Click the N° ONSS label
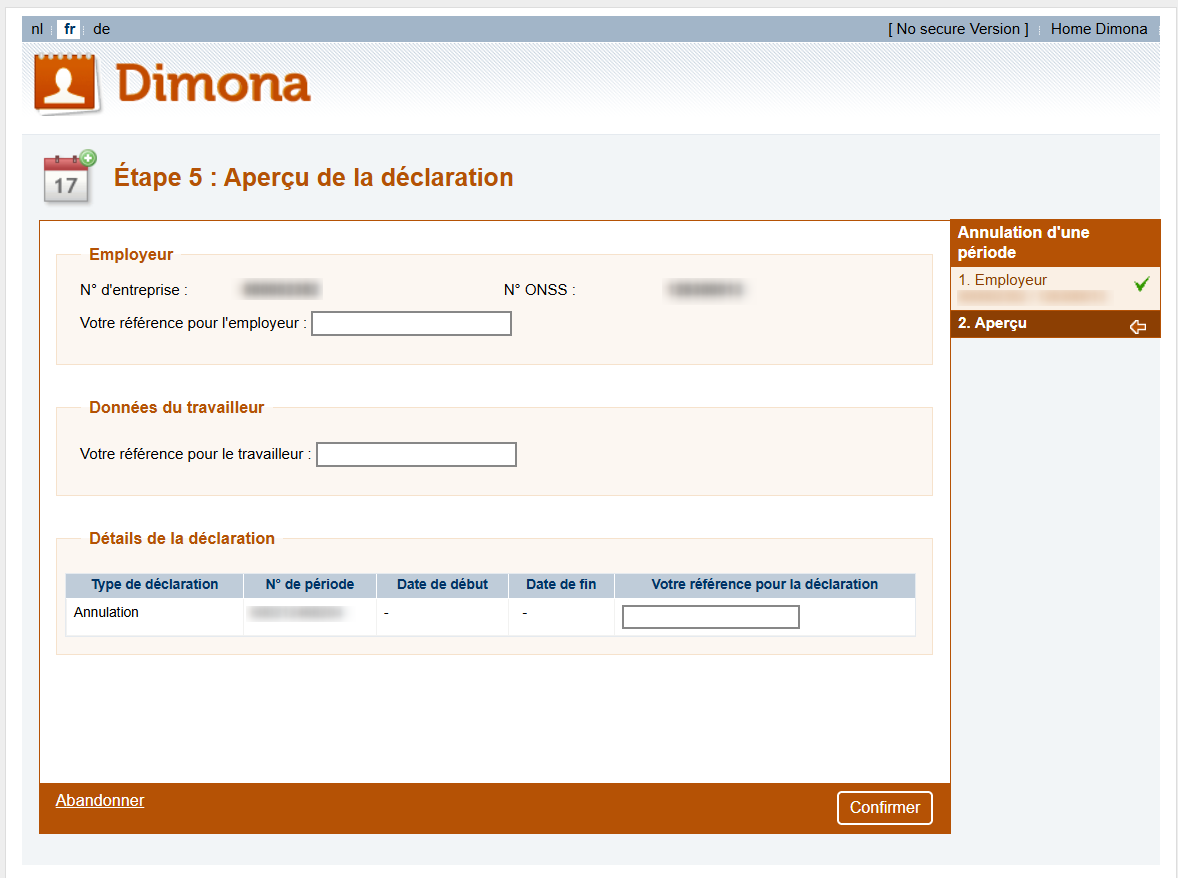1178x878 pixels. pyautogui.click(x=539, y=290)
